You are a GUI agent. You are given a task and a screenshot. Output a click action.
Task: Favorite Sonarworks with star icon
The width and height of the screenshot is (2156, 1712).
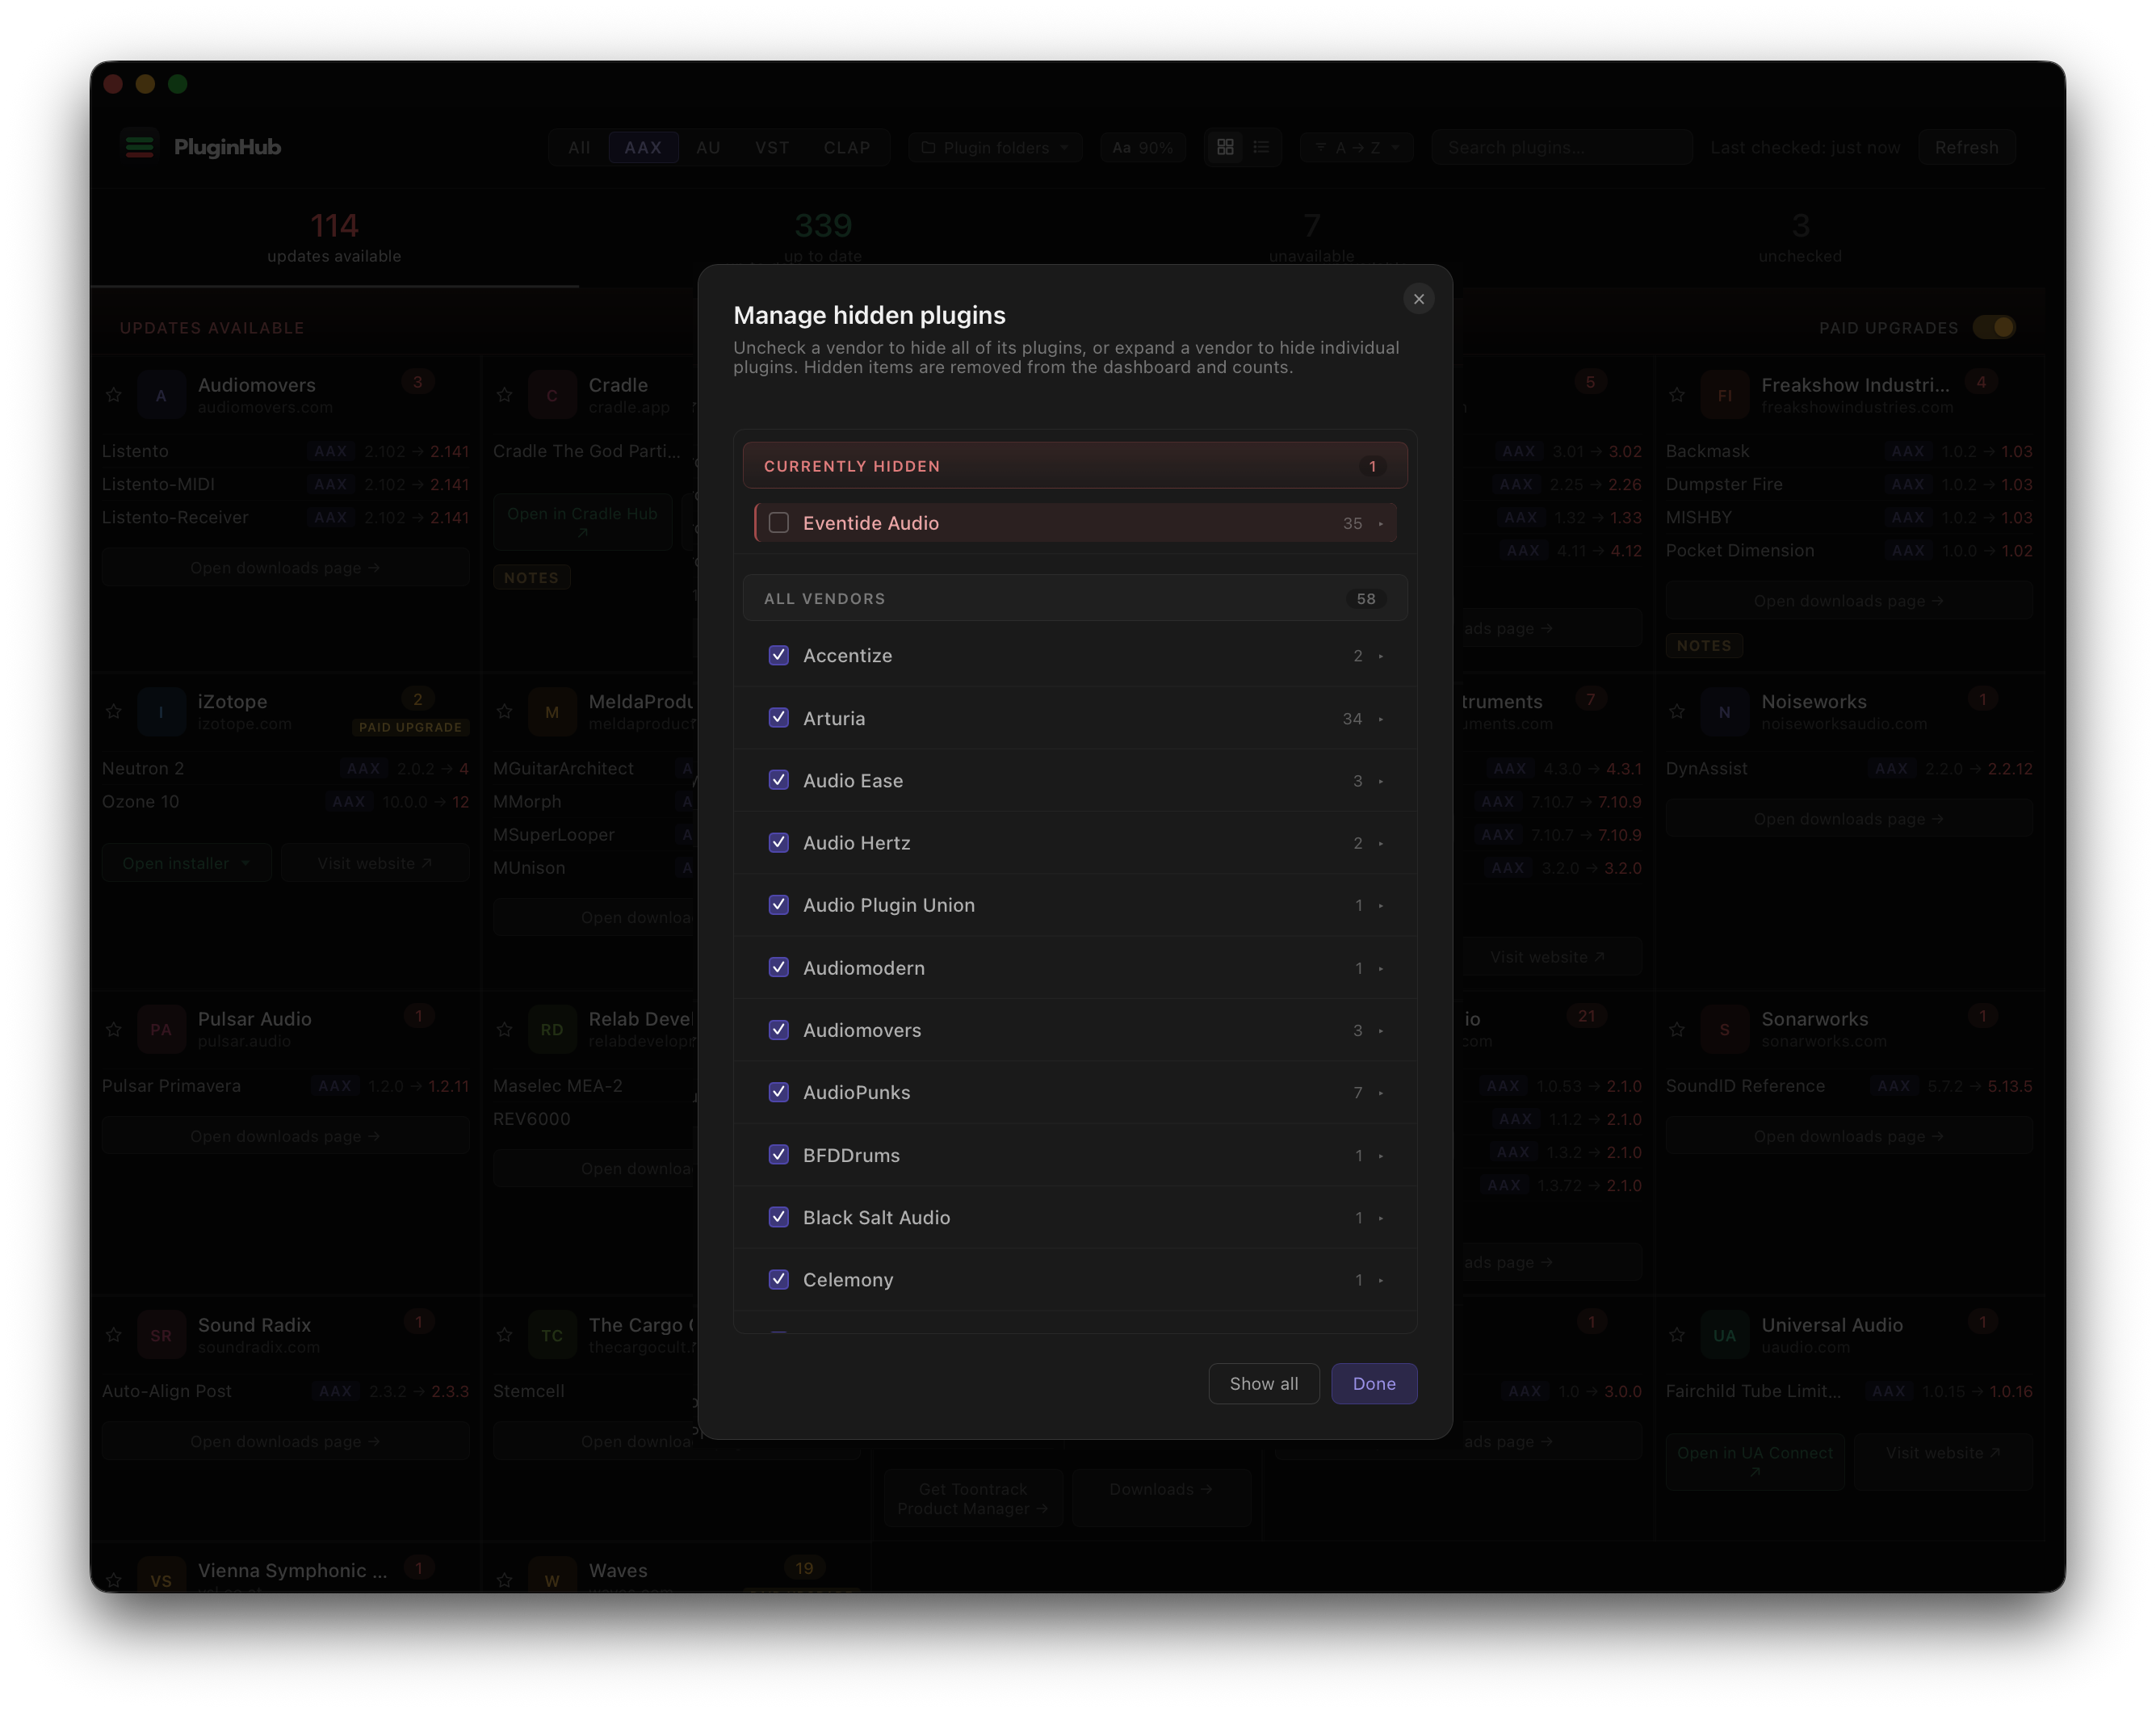(1677, 1029)
